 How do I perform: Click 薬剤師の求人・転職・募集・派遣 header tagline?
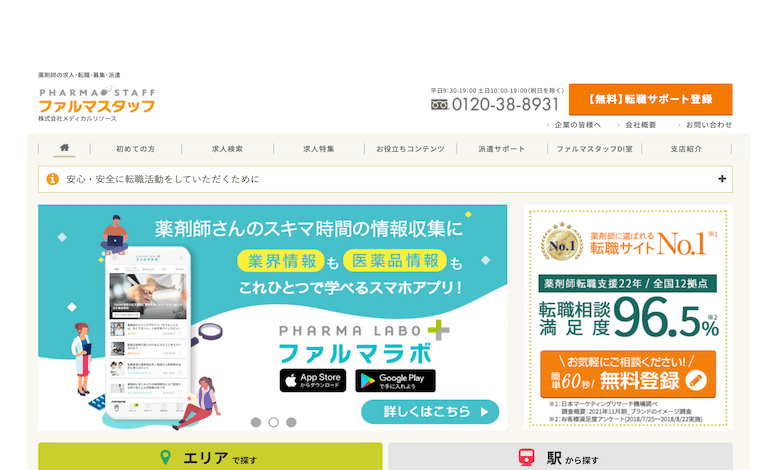(80, 75)
